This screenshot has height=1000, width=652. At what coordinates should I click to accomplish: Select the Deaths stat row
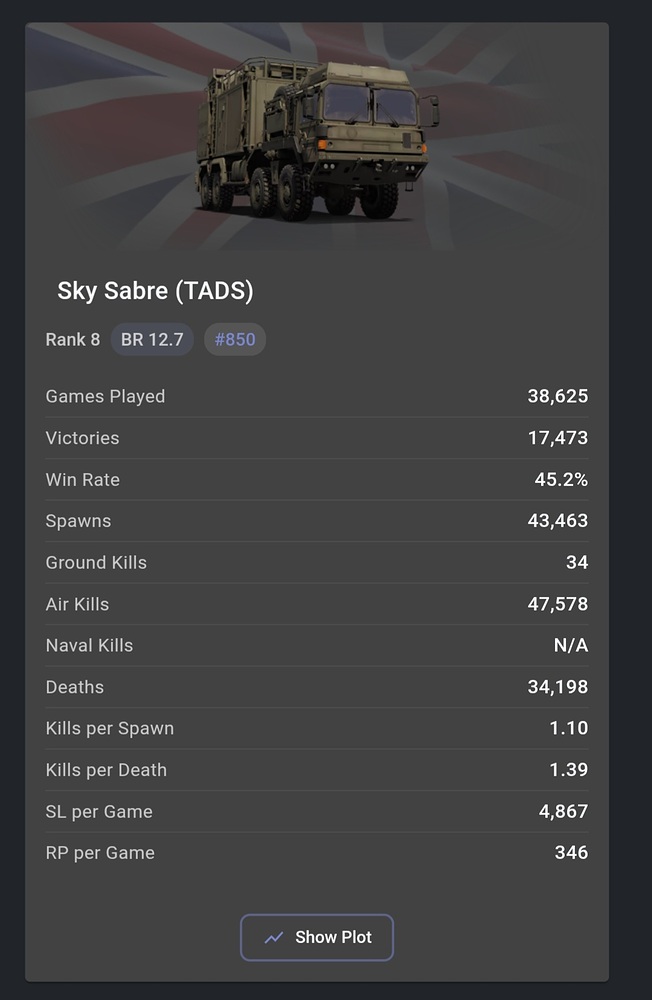pos(317,687)
